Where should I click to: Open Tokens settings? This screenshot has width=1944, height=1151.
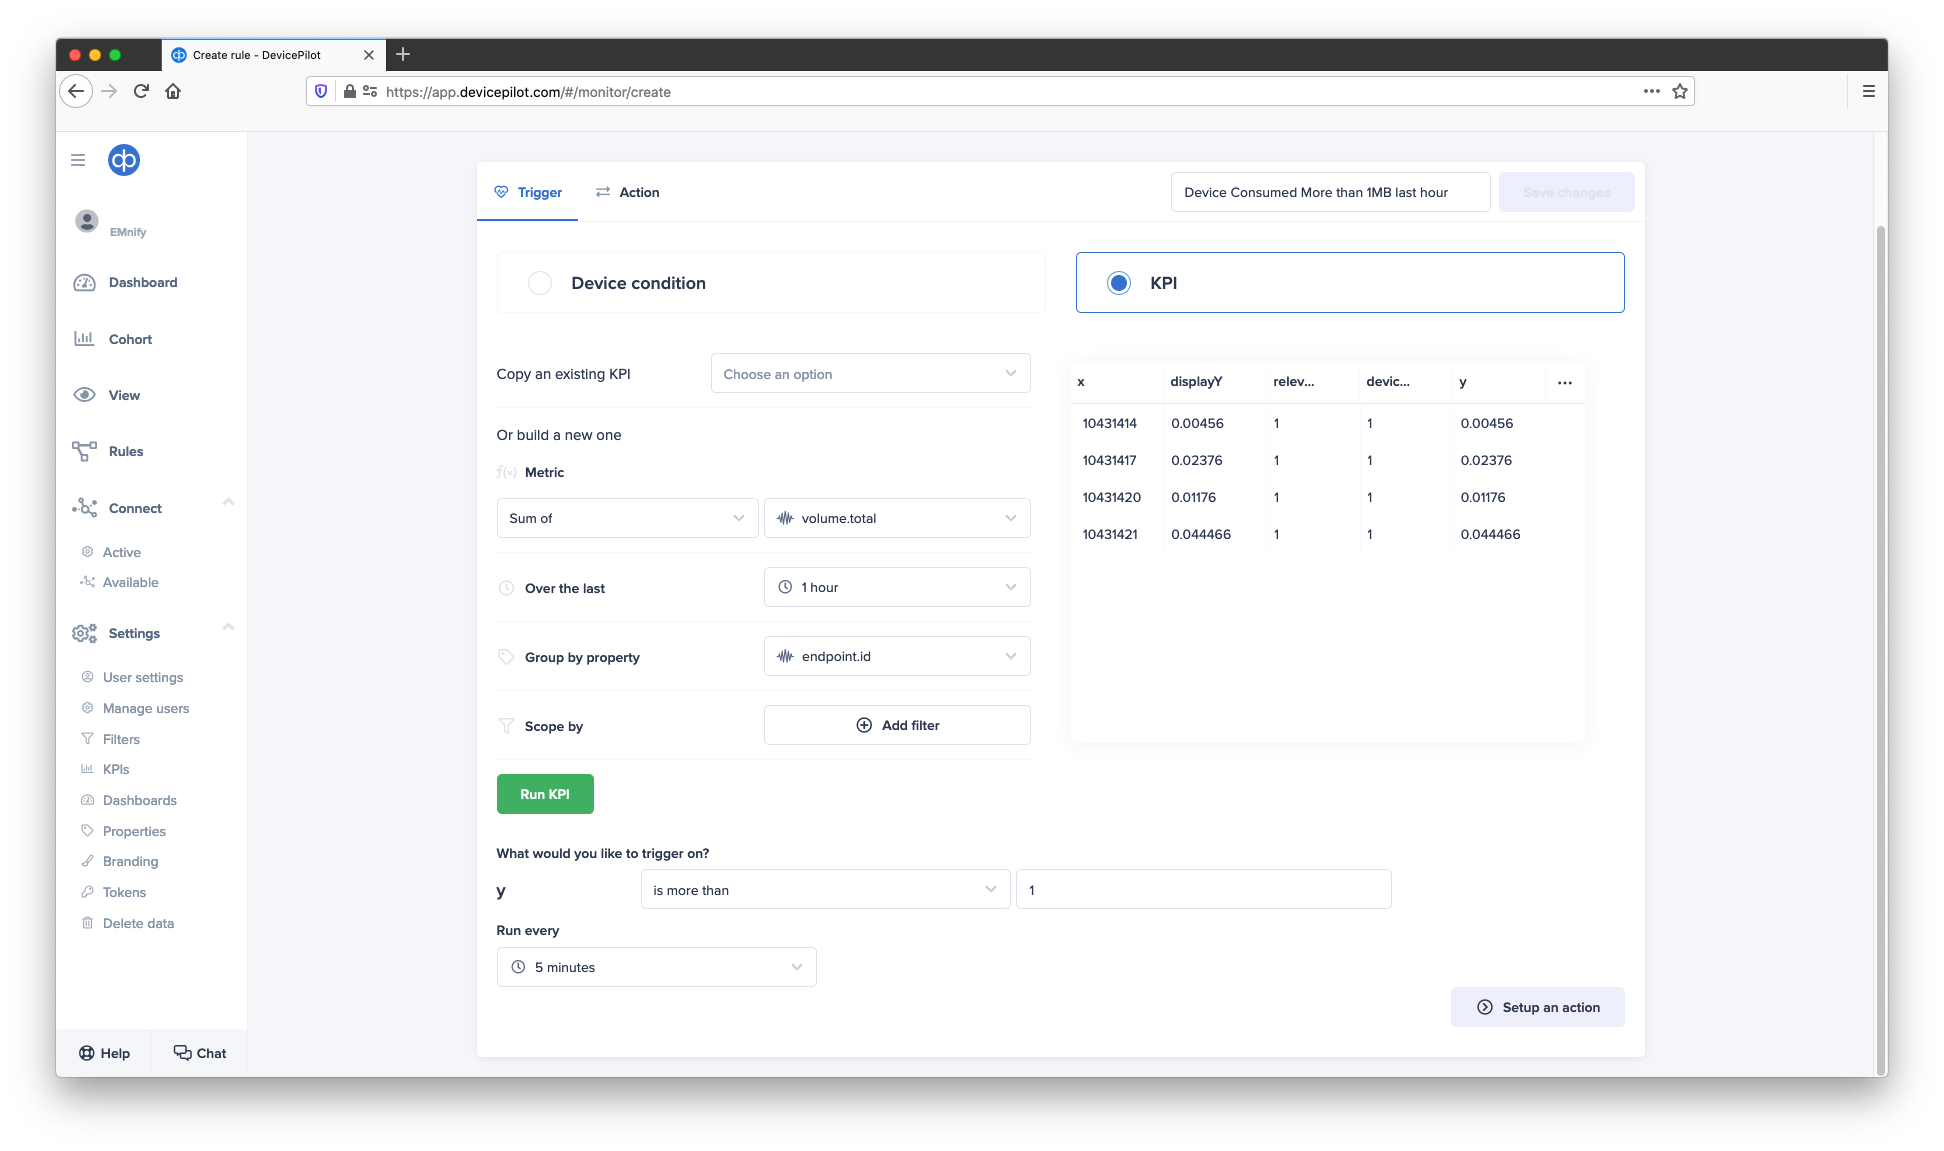click(x=124, y=892)
